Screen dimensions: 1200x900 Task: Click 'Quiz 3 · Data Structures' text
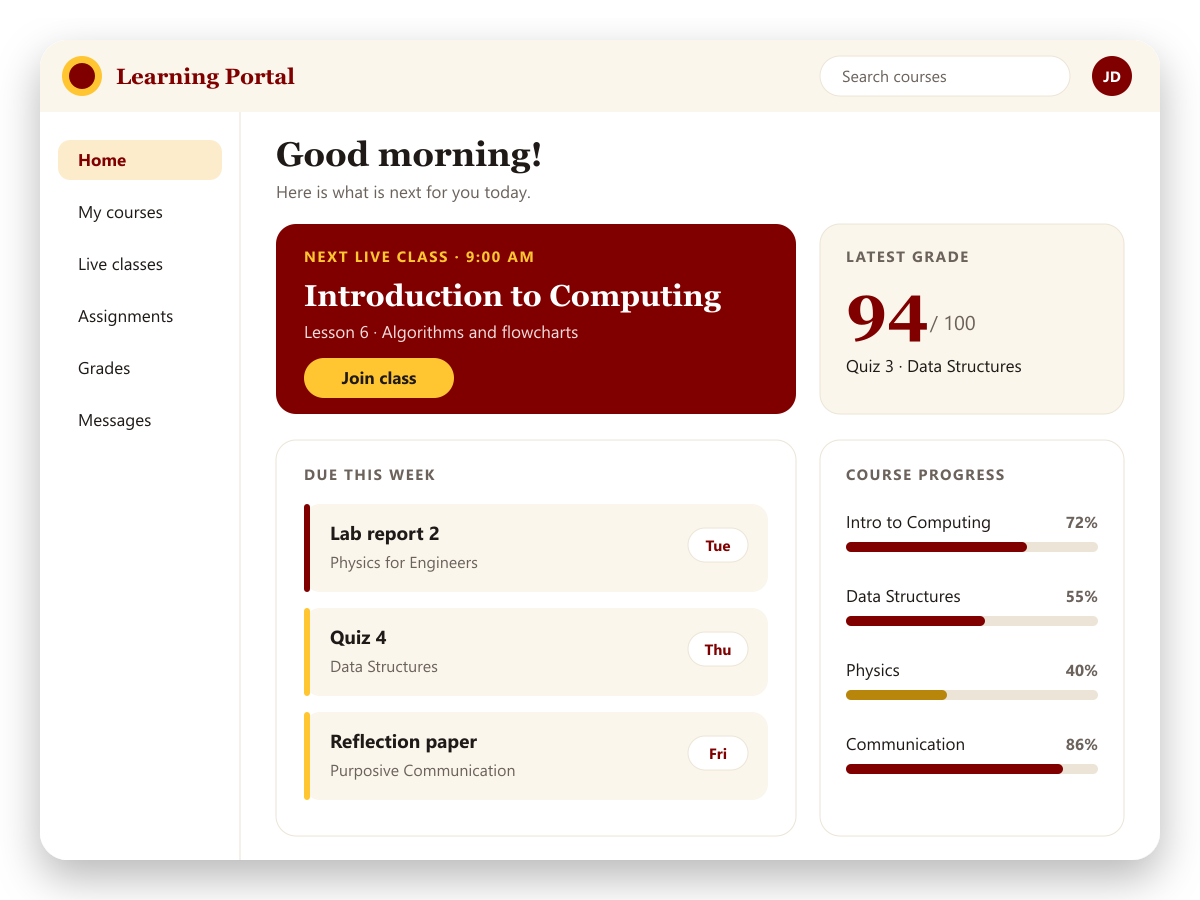coord(934,366)
